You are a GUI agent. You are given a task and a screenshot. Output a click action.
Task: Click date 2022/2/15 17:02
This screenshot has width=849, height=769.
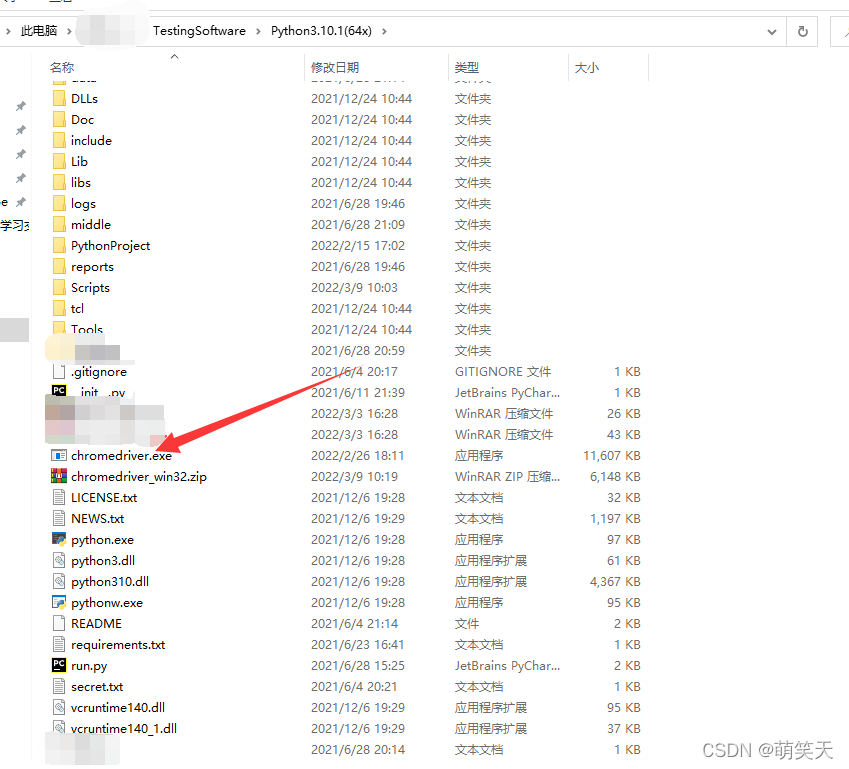(357, 246)
